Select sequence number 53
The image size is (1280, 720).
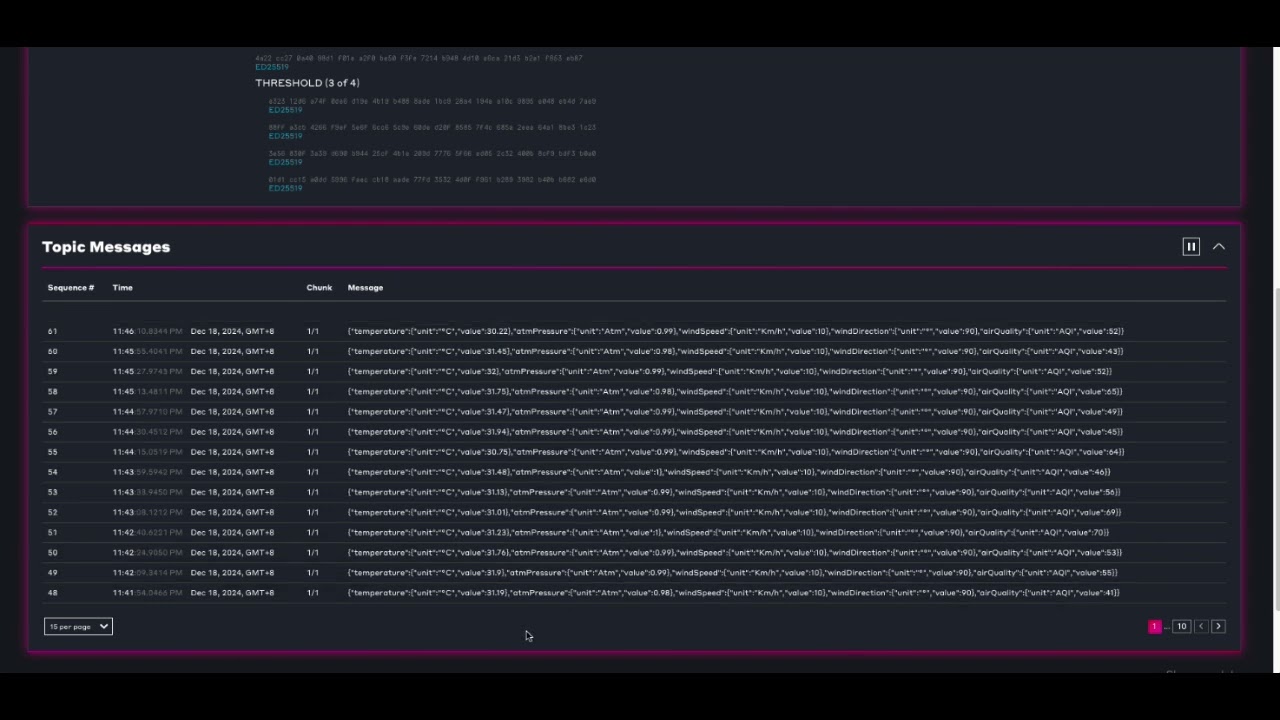[x=52, y=492]
